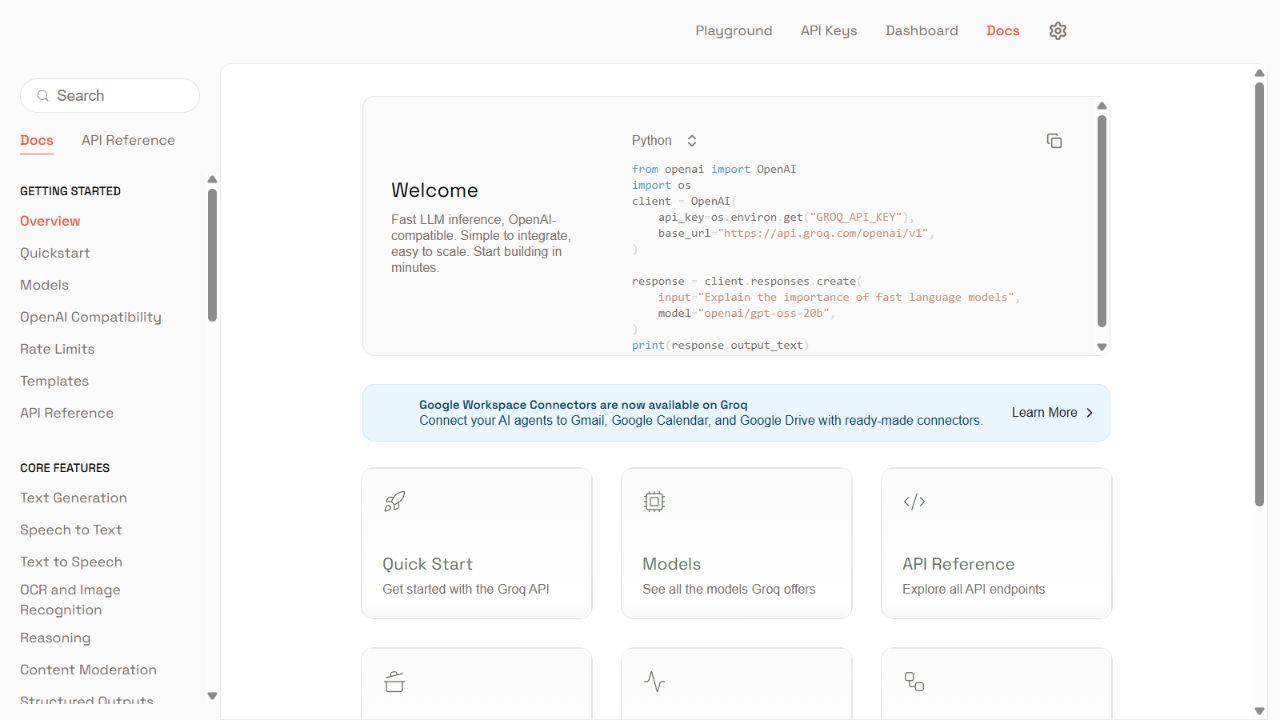This screenshot has height=720, width=1280.
Task: Open Text to Speech page
Action: 71,562
